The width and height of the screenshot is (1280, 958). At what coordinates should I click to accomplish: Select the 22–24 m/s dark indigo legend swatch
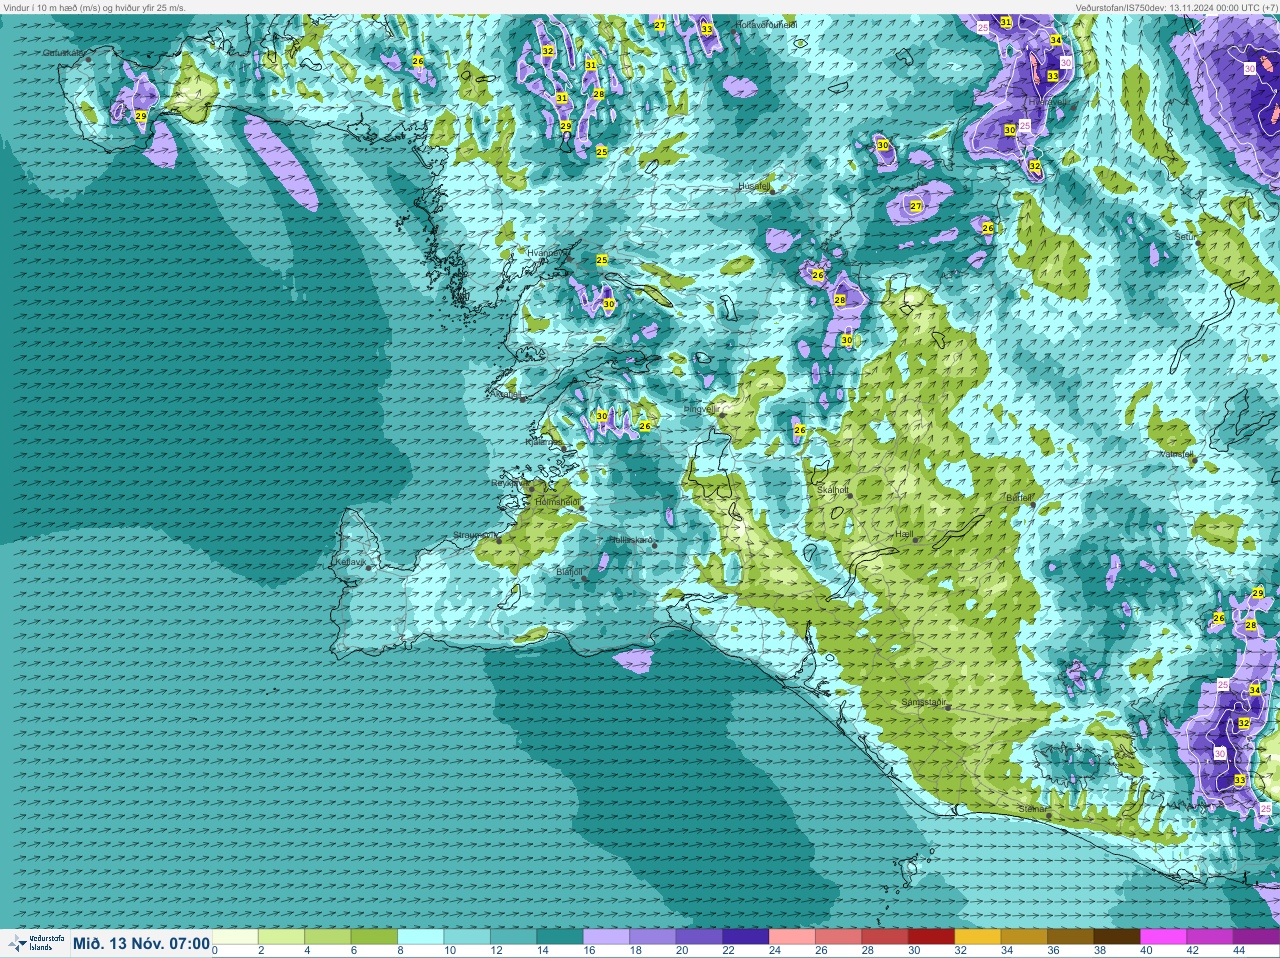744,937
